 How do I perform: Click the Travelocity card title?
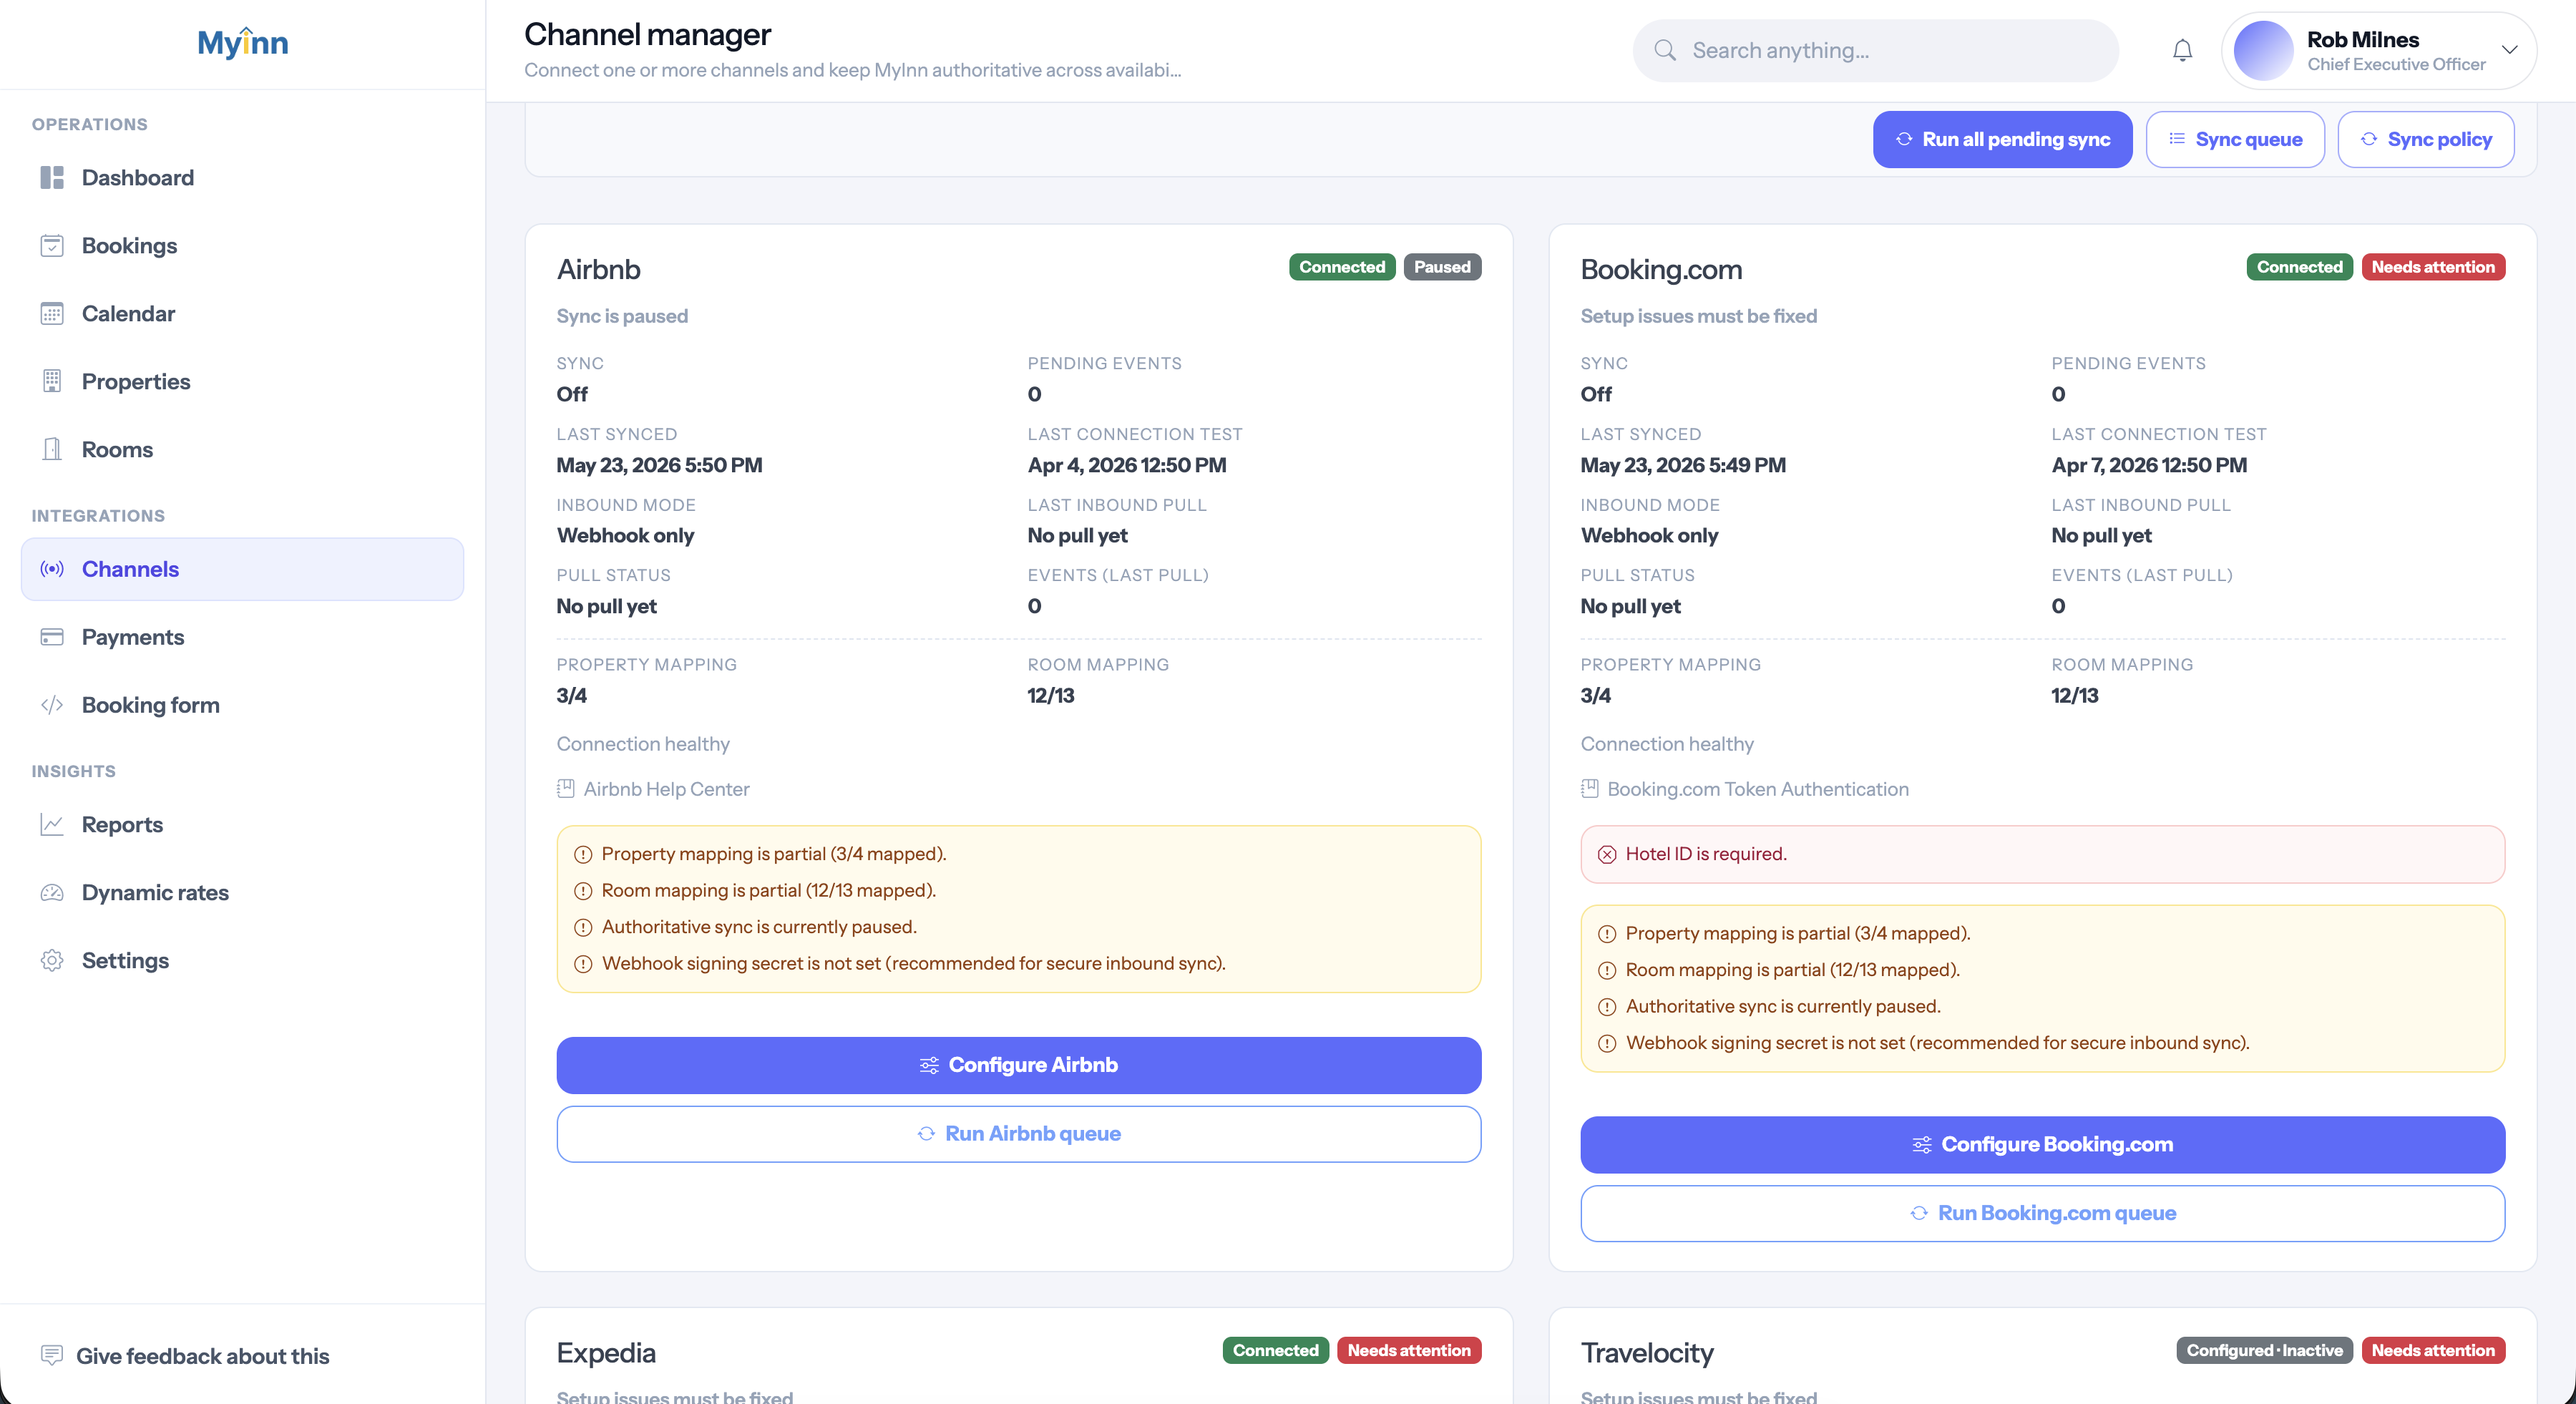(x=1647, y=1353)
